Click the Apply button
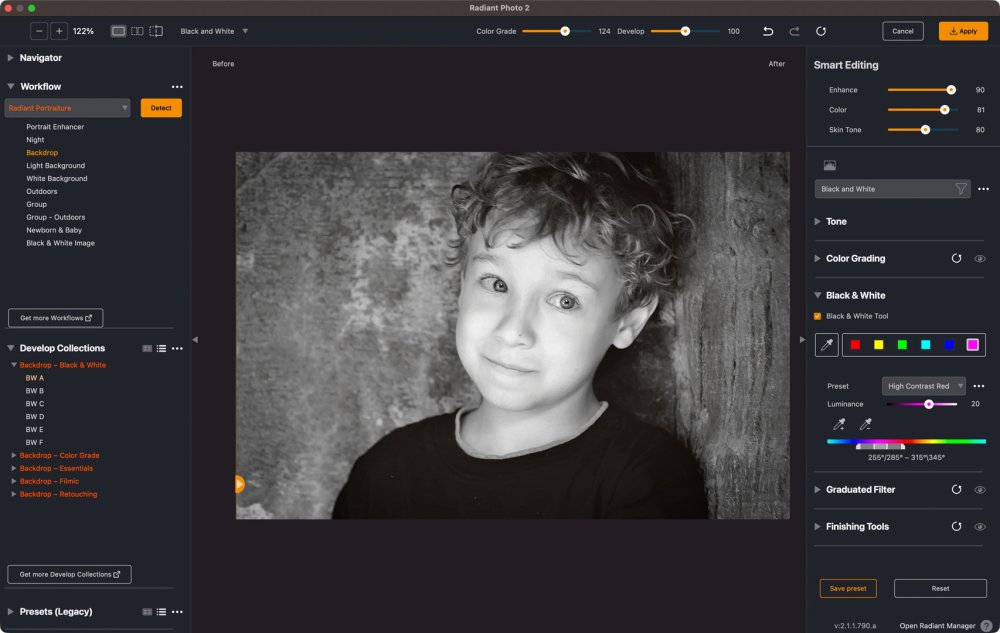The height and width of the screenshot is (633, 1000). coord(963,31)
